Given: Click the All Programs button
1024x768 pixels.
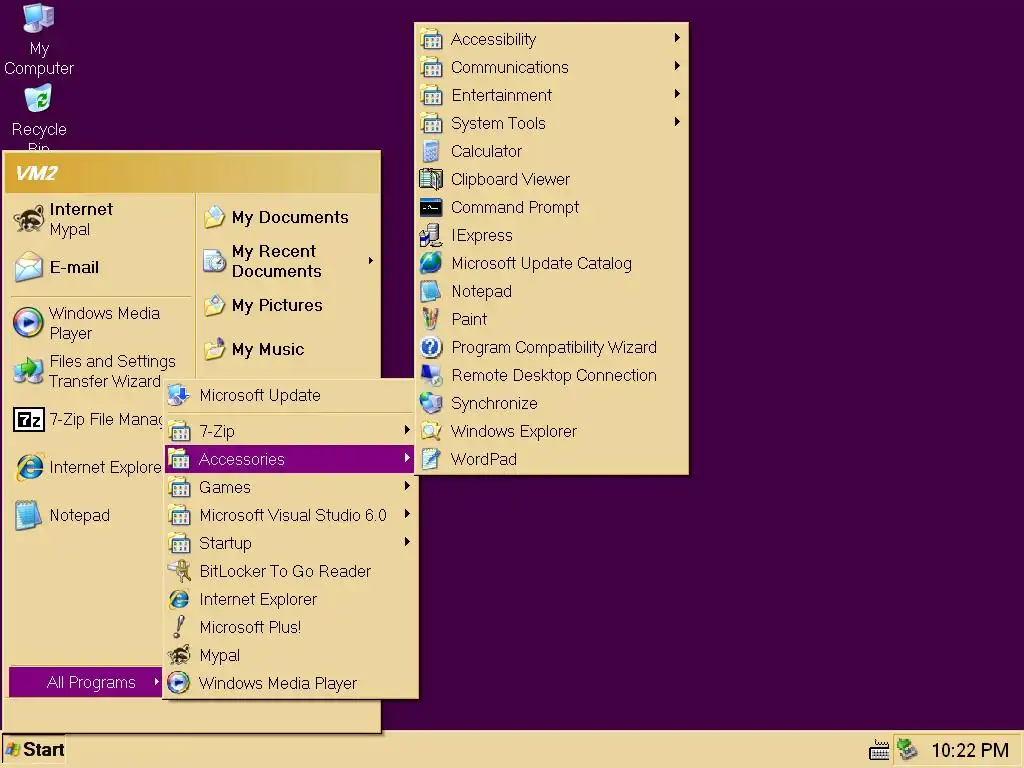Looking at the screenshot, I should click(86, 682).
